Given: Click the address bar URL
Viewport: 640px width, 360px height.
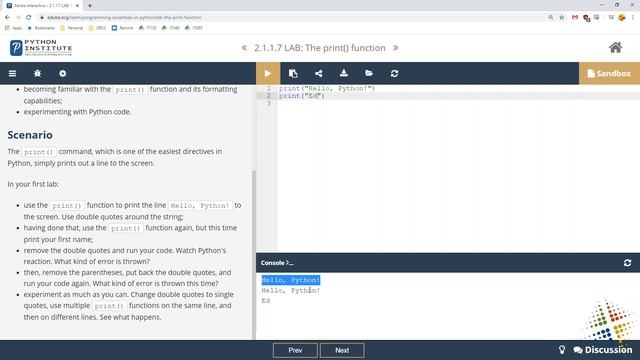Looking at the screenshot, I should [124, 18].
